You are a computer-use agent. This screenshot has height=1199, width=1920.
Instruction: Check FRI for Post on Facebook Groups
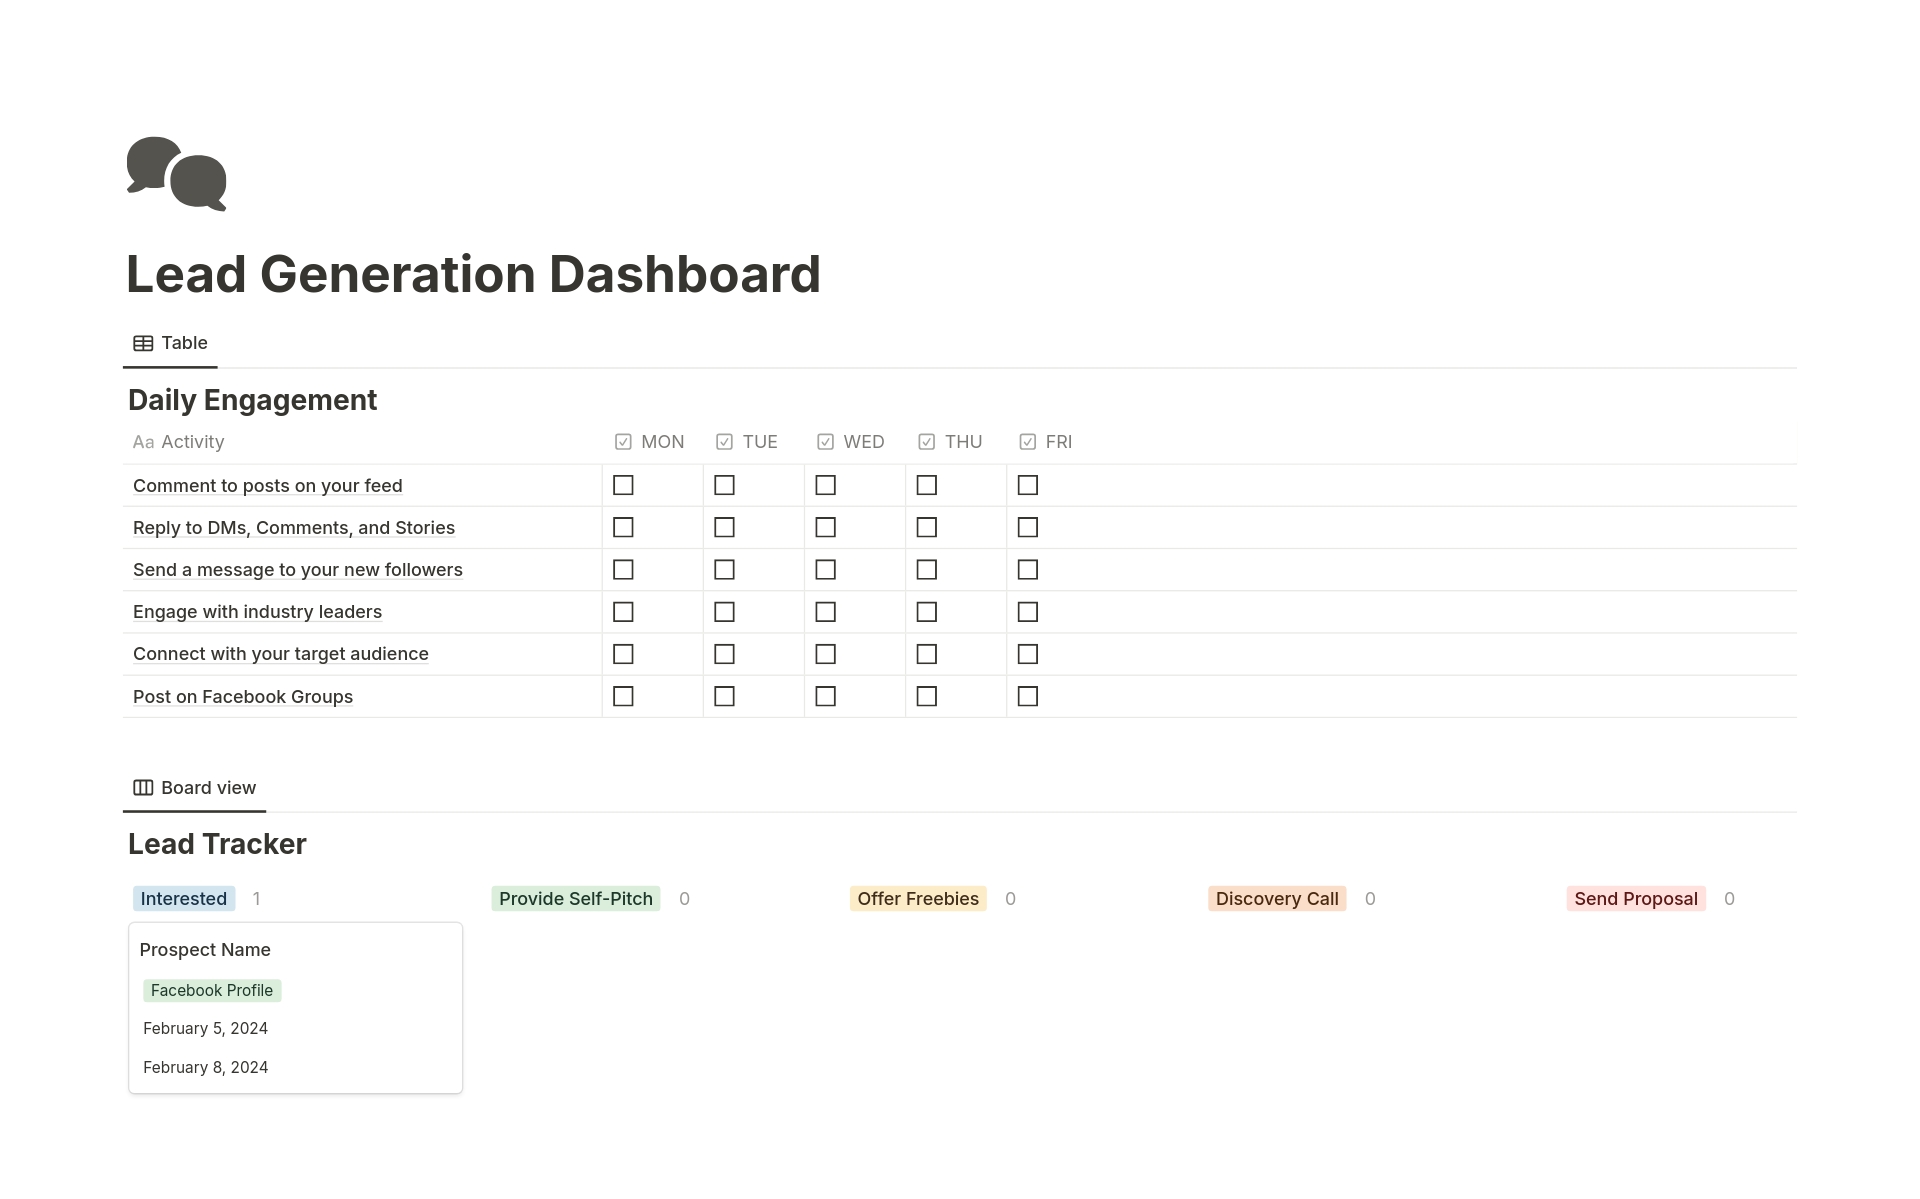point(1027,696)
